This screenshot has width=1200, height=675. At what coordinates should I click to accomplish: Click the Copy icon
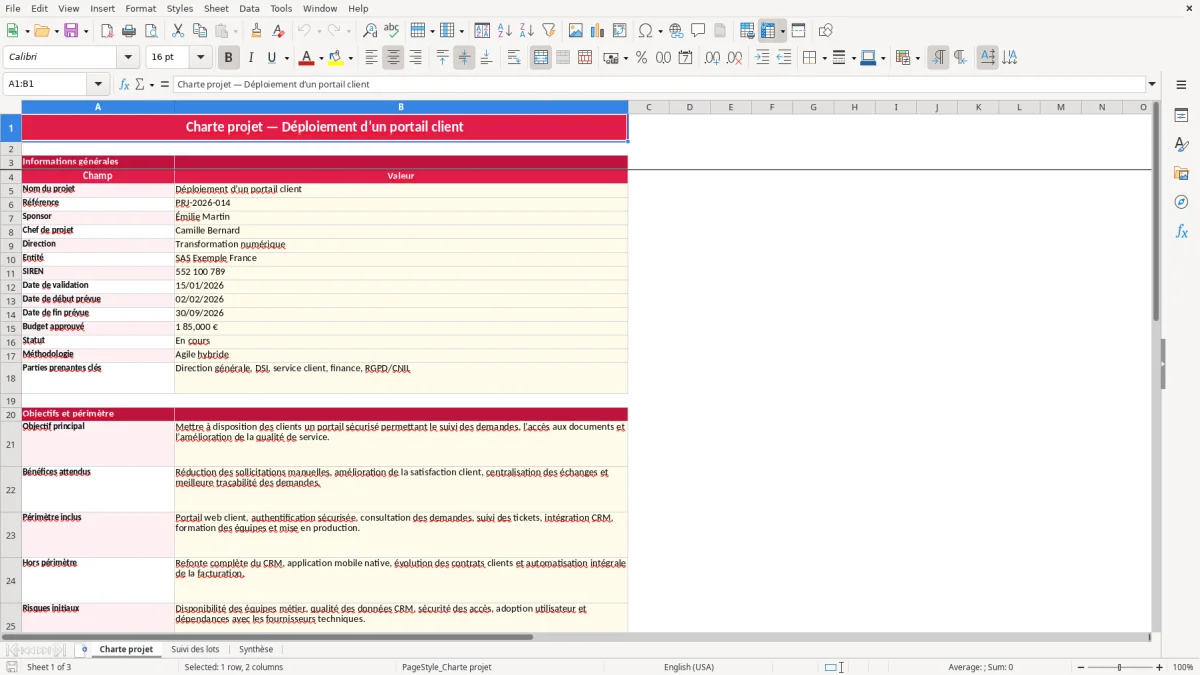click(200, 31)
